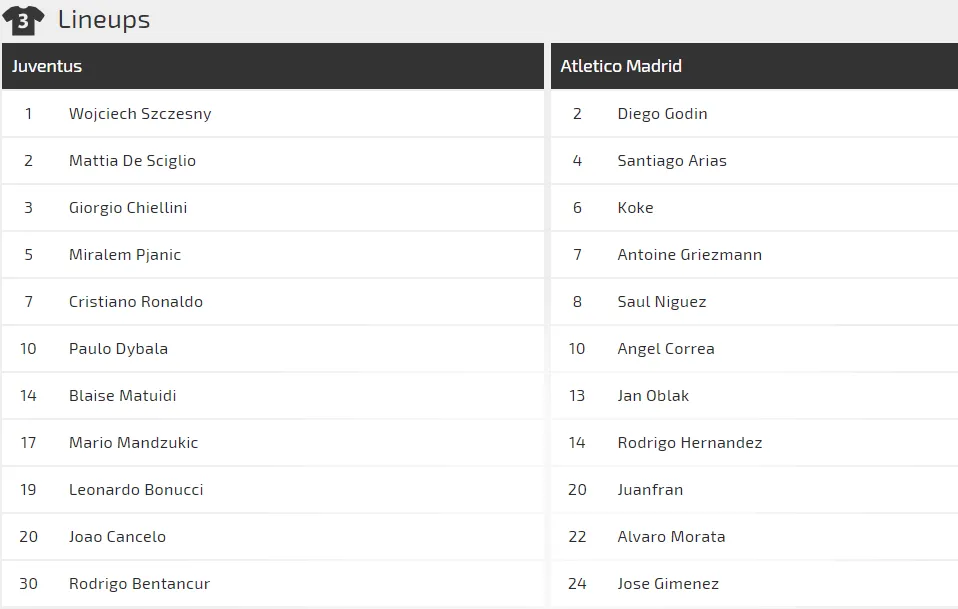Screen dimensions: 958x609
Task: Select Diego Godin from Atletico's lineup
Action: pyautogui.click(x=662, y=114)
